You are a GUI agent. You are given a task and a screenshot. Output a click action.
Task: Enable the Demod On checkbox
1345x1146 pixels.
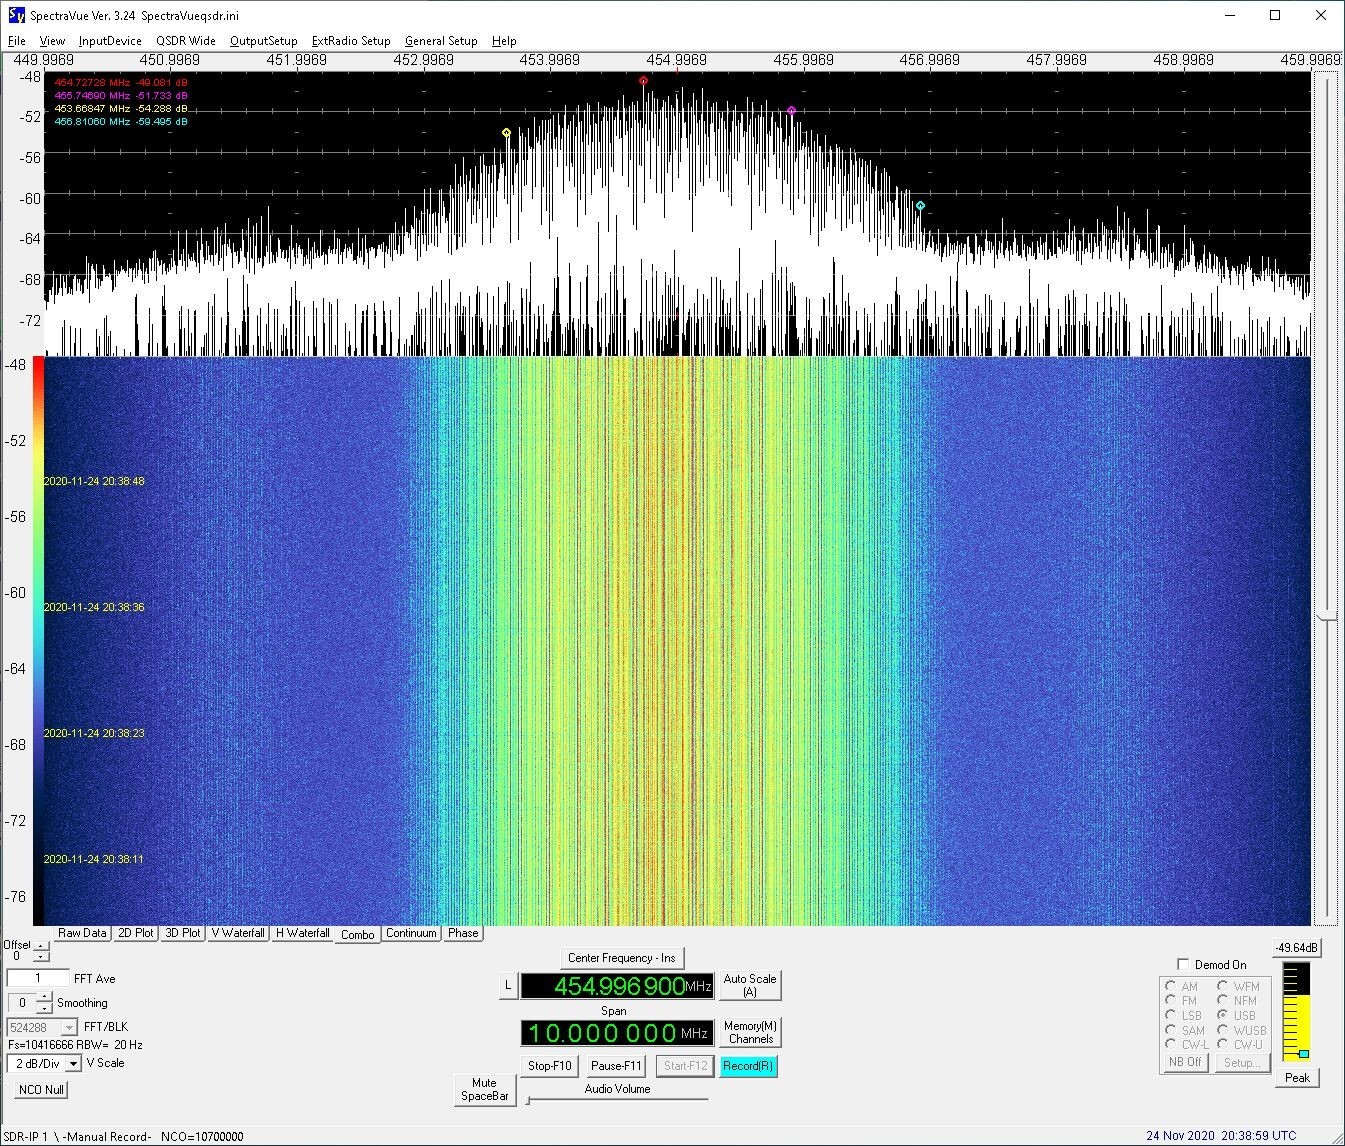tap(1183, 965)
